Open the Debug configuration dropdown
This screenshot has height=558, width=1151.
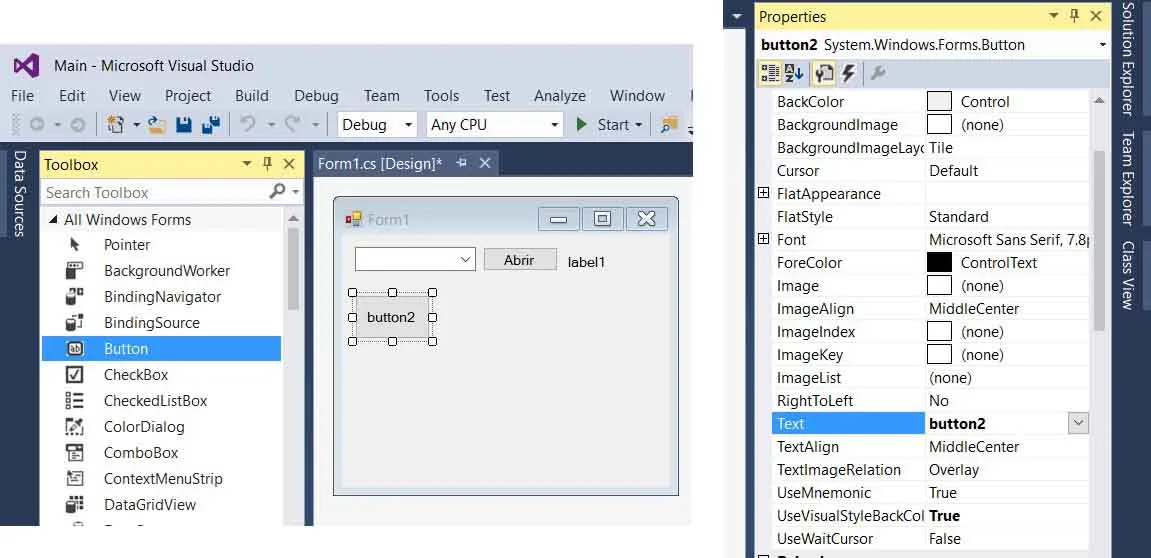409,125
